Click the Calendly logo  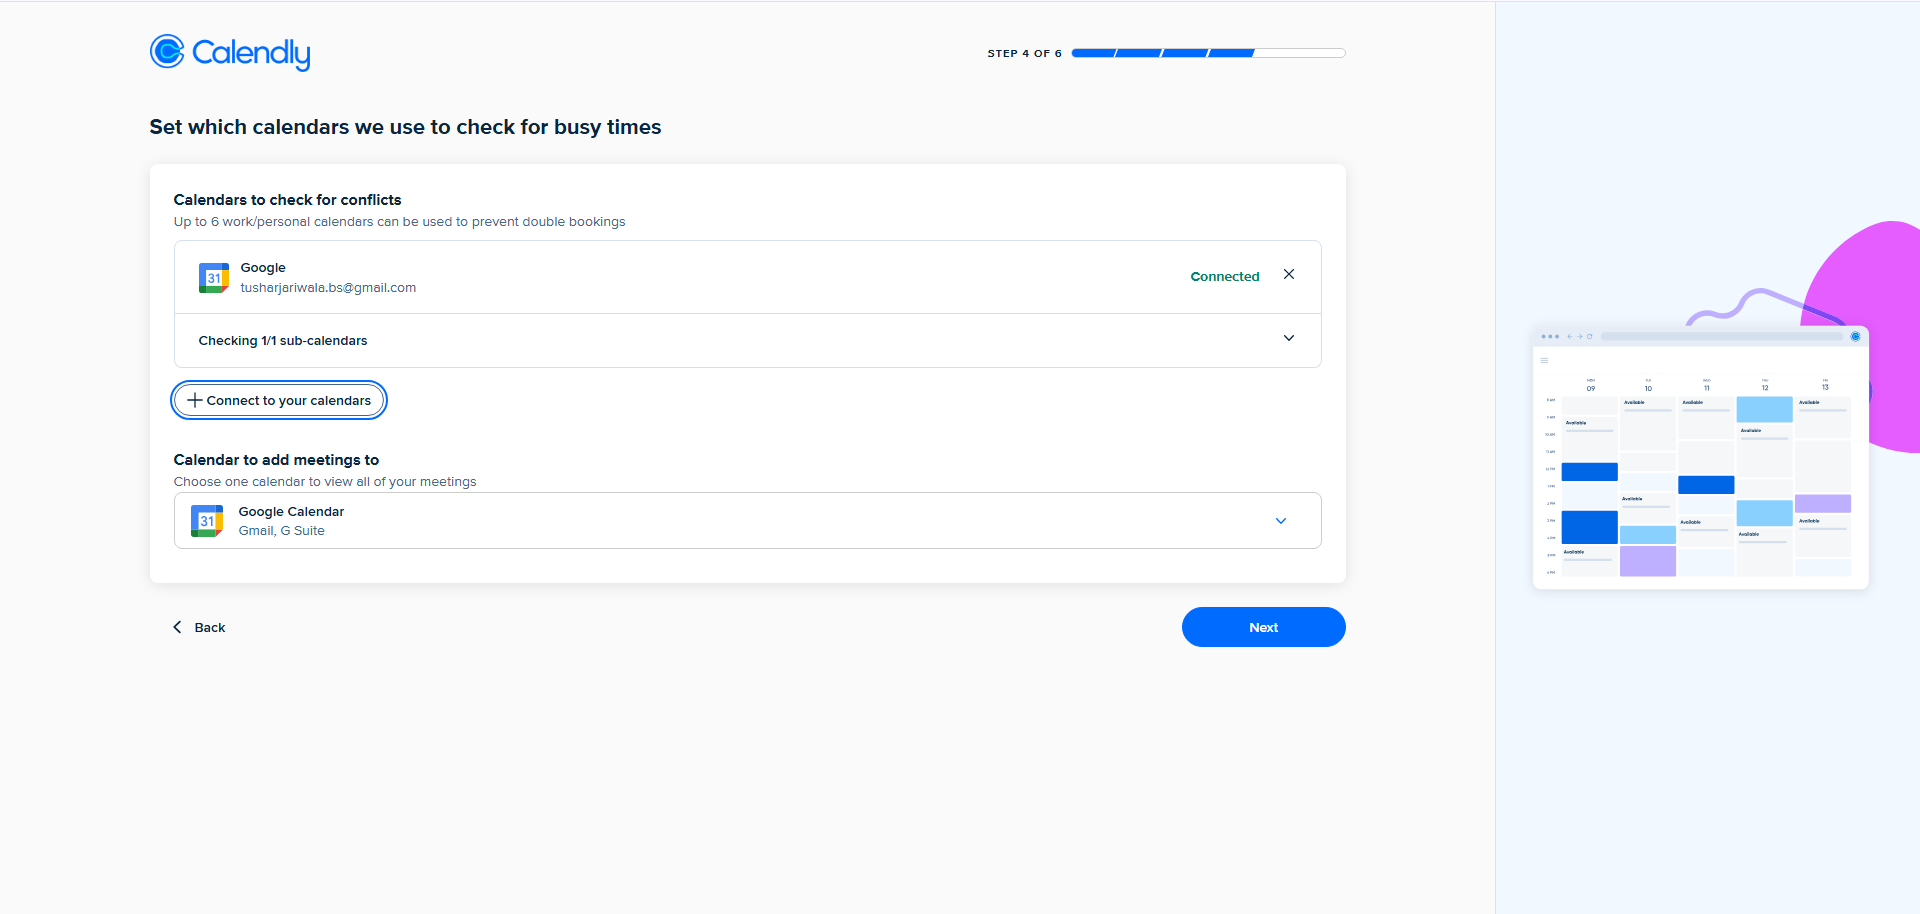(x=229, y=52)
